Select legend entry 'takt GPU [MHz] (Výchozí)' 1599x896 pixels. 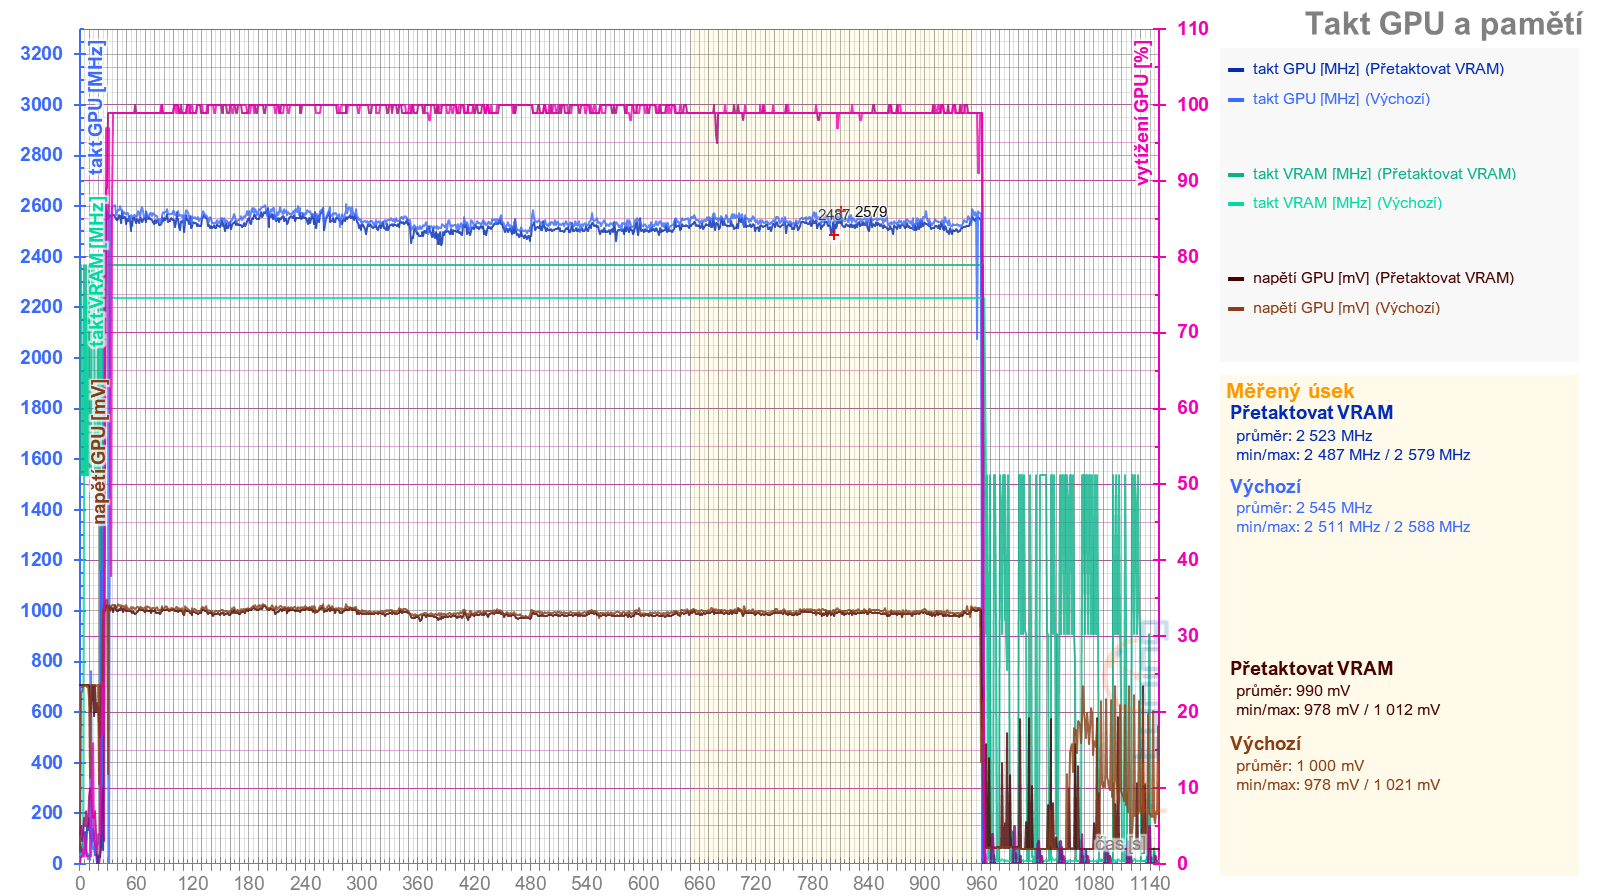[1341, 99]
